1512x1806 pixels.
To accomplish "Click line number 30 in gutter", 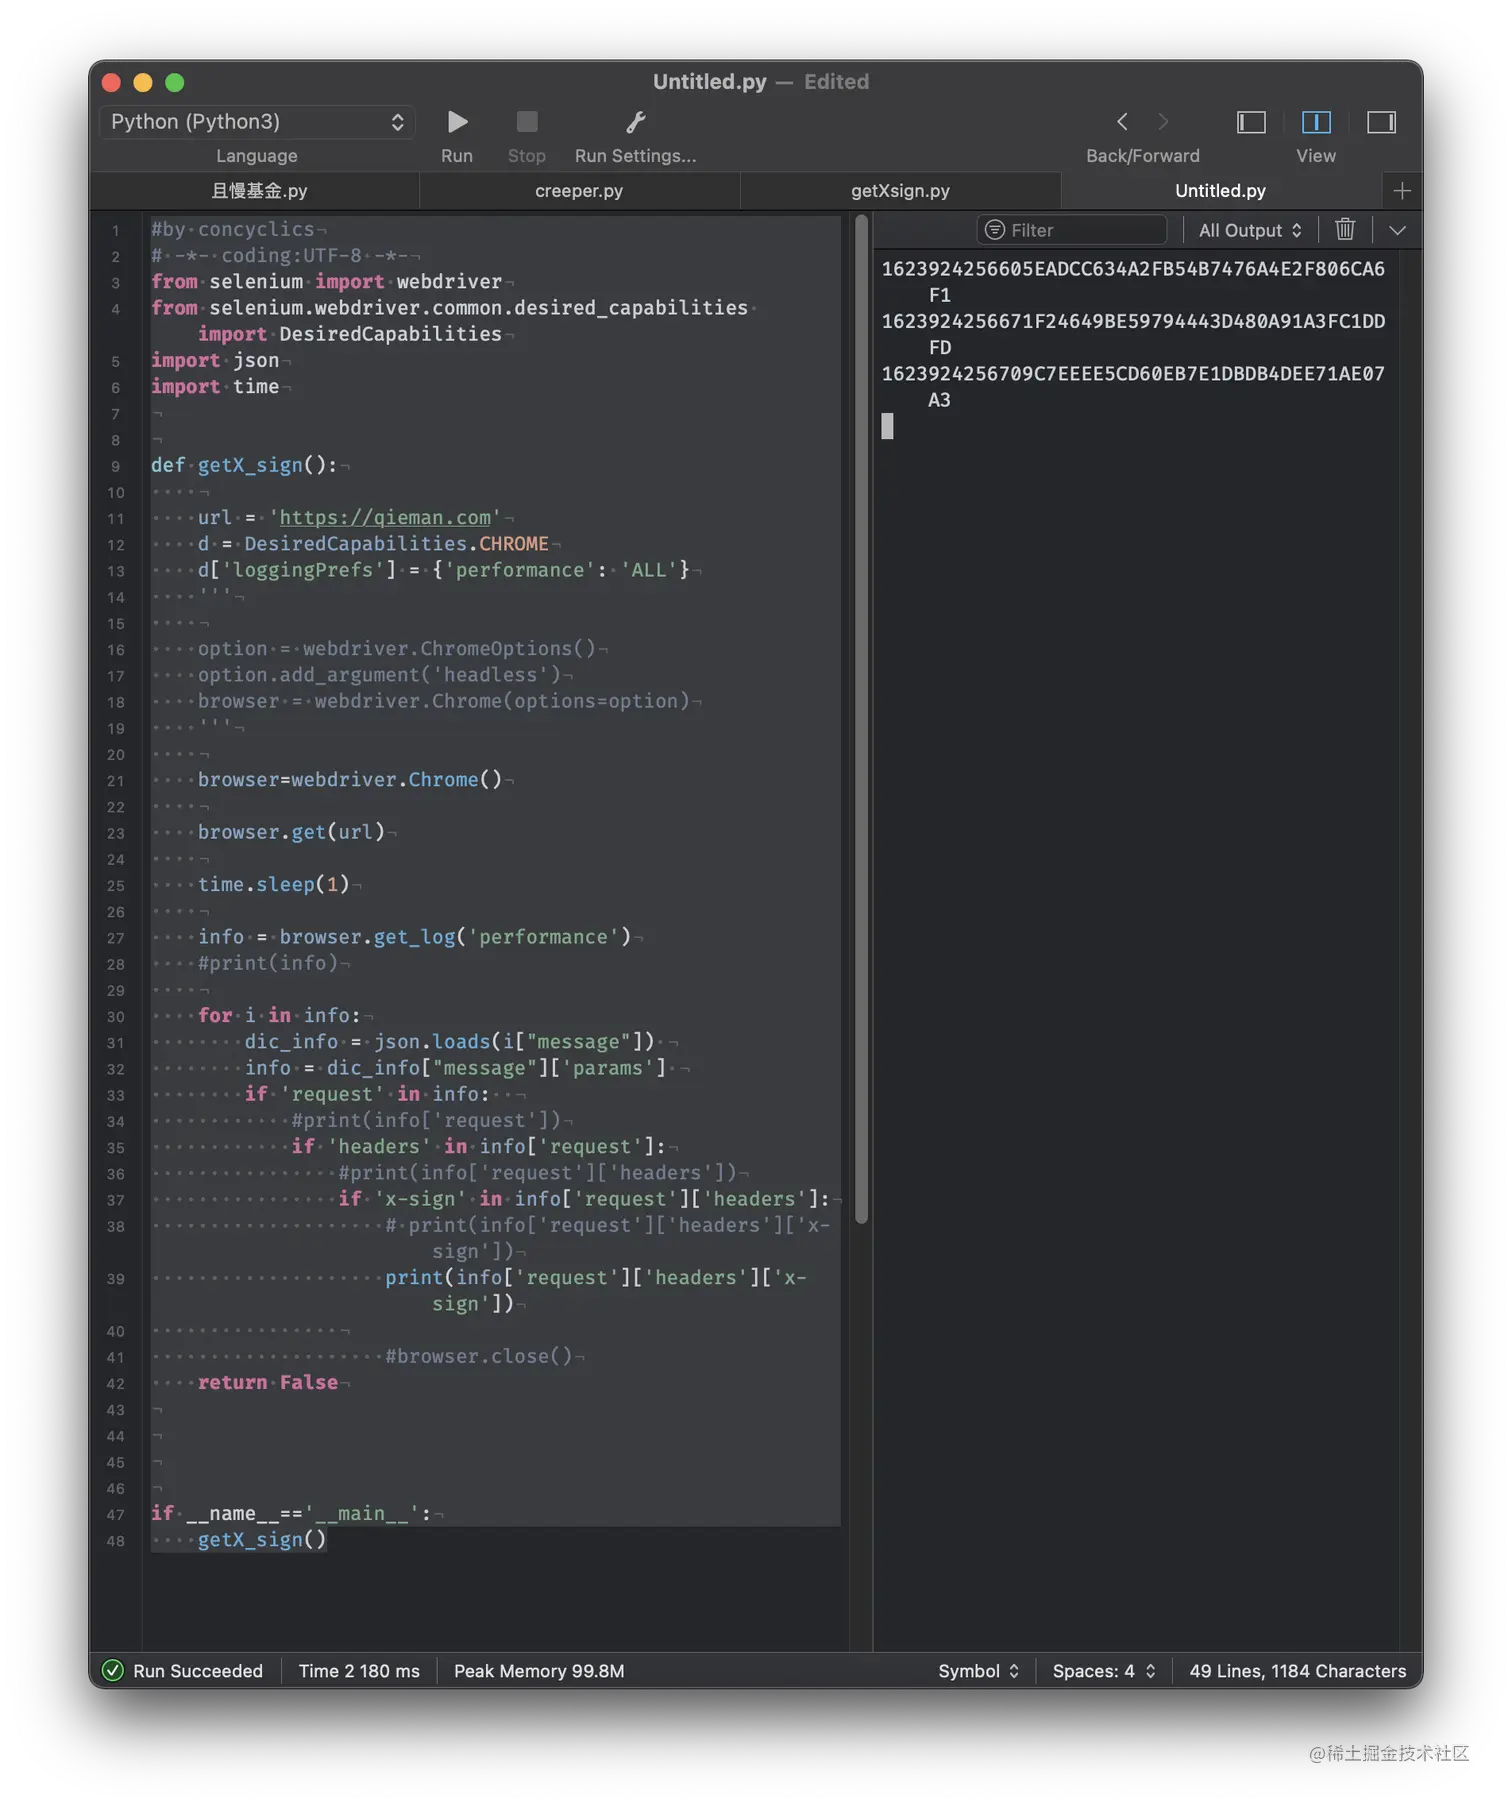I will [116, 1016].
